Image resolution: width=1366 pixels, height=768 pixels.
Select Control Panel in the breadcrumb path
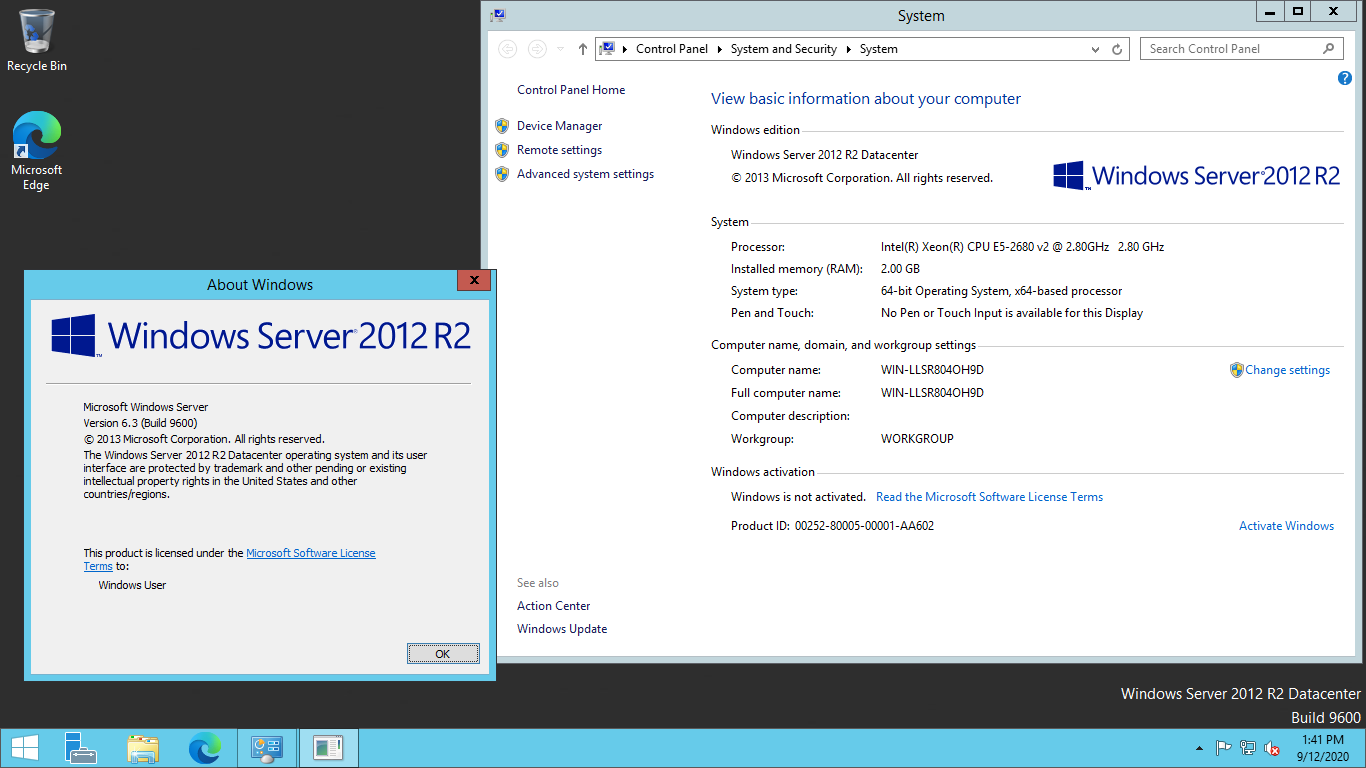click(671, 49)
